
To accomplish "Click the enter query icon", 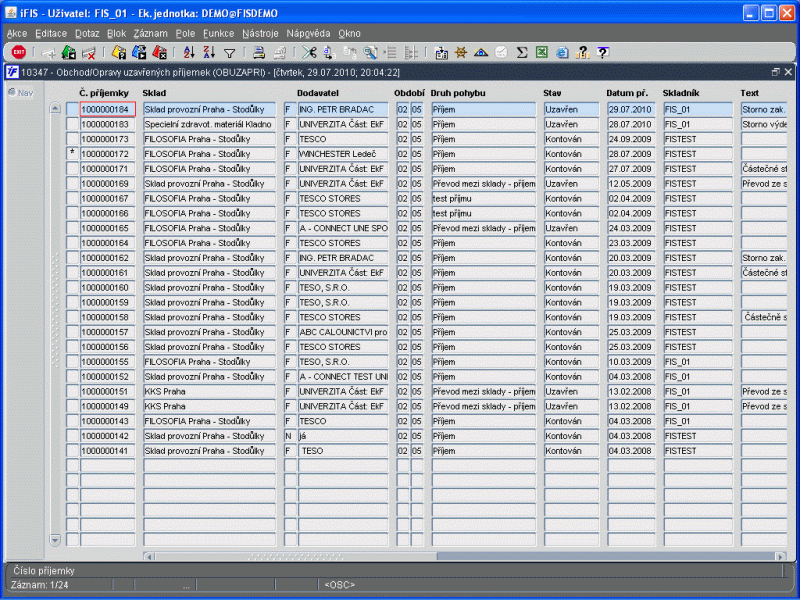I will [x=118, y=52].
